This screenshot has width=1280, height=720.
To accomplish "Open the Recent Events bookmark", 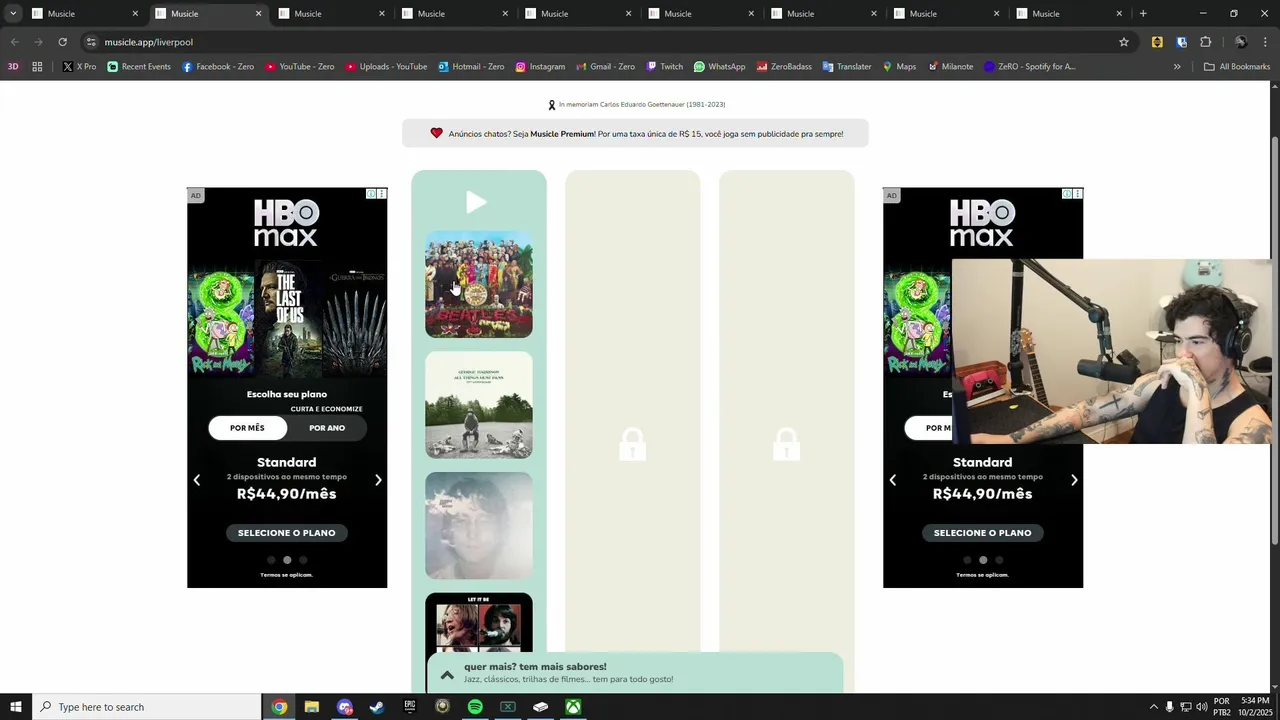I will point(139,67).
